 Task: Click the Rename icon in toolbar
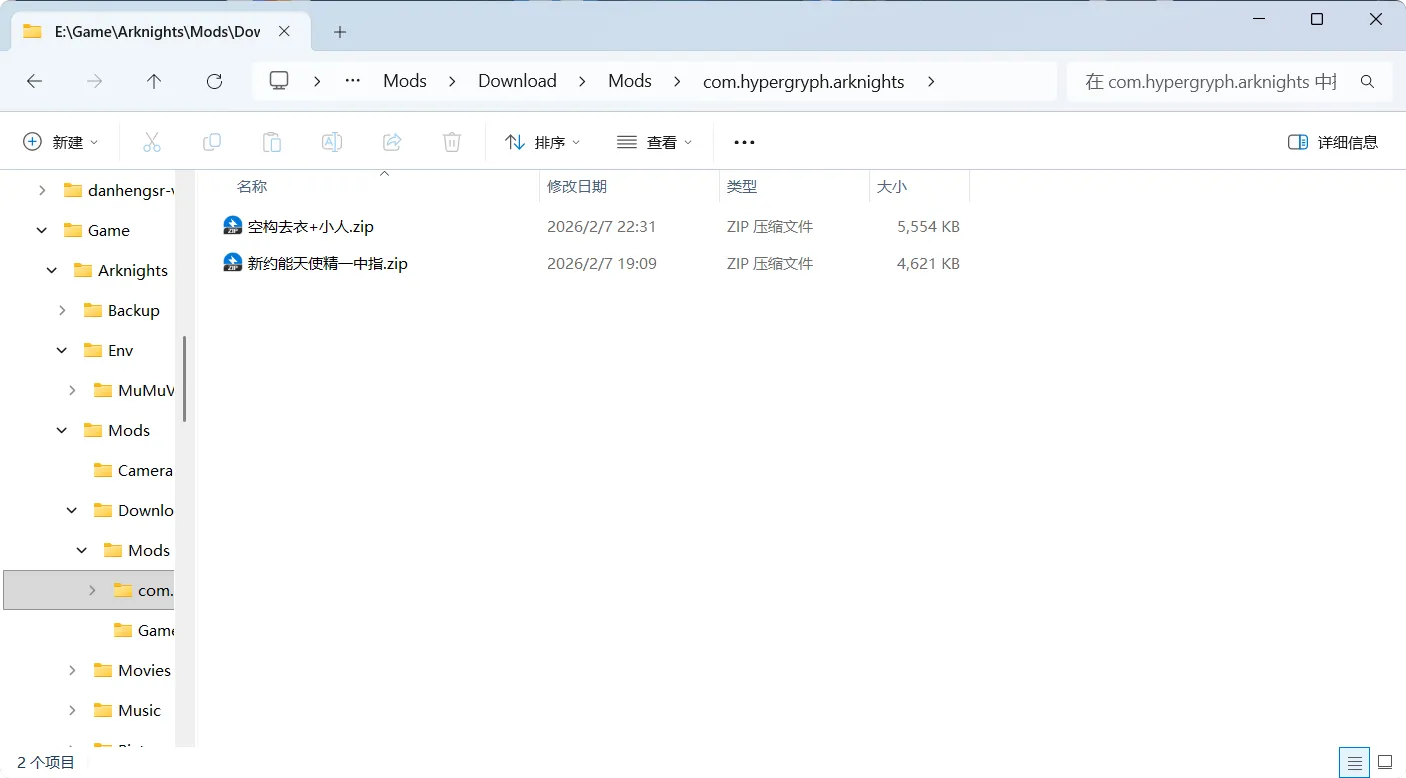(x=332, y=142)
